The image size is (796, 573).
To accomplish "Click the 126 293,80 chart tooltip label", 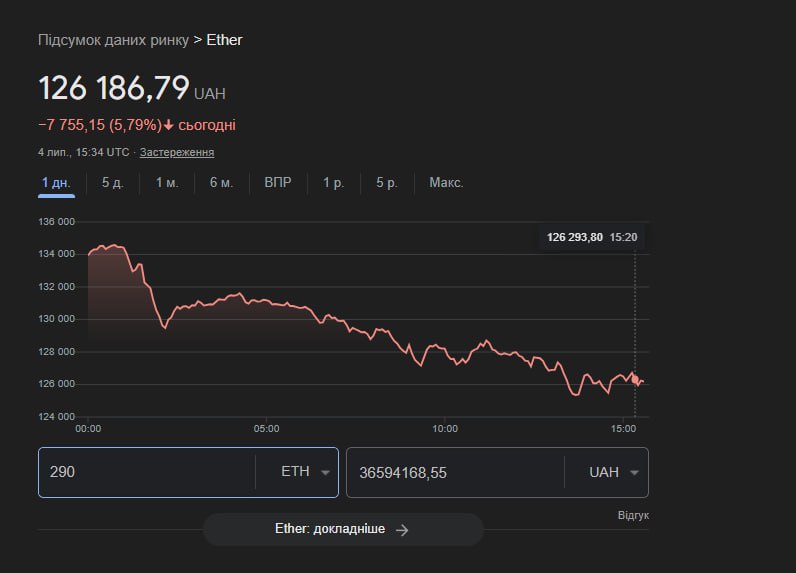I will point(575,237).
